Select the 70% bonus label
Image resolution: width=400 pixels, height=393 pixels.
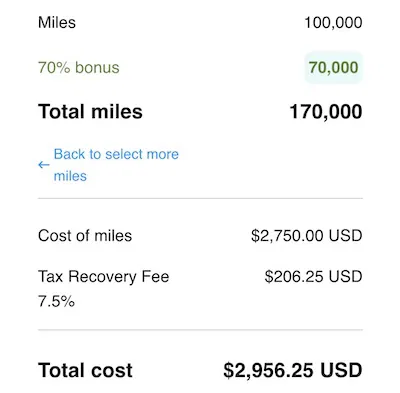coord(79,67)
